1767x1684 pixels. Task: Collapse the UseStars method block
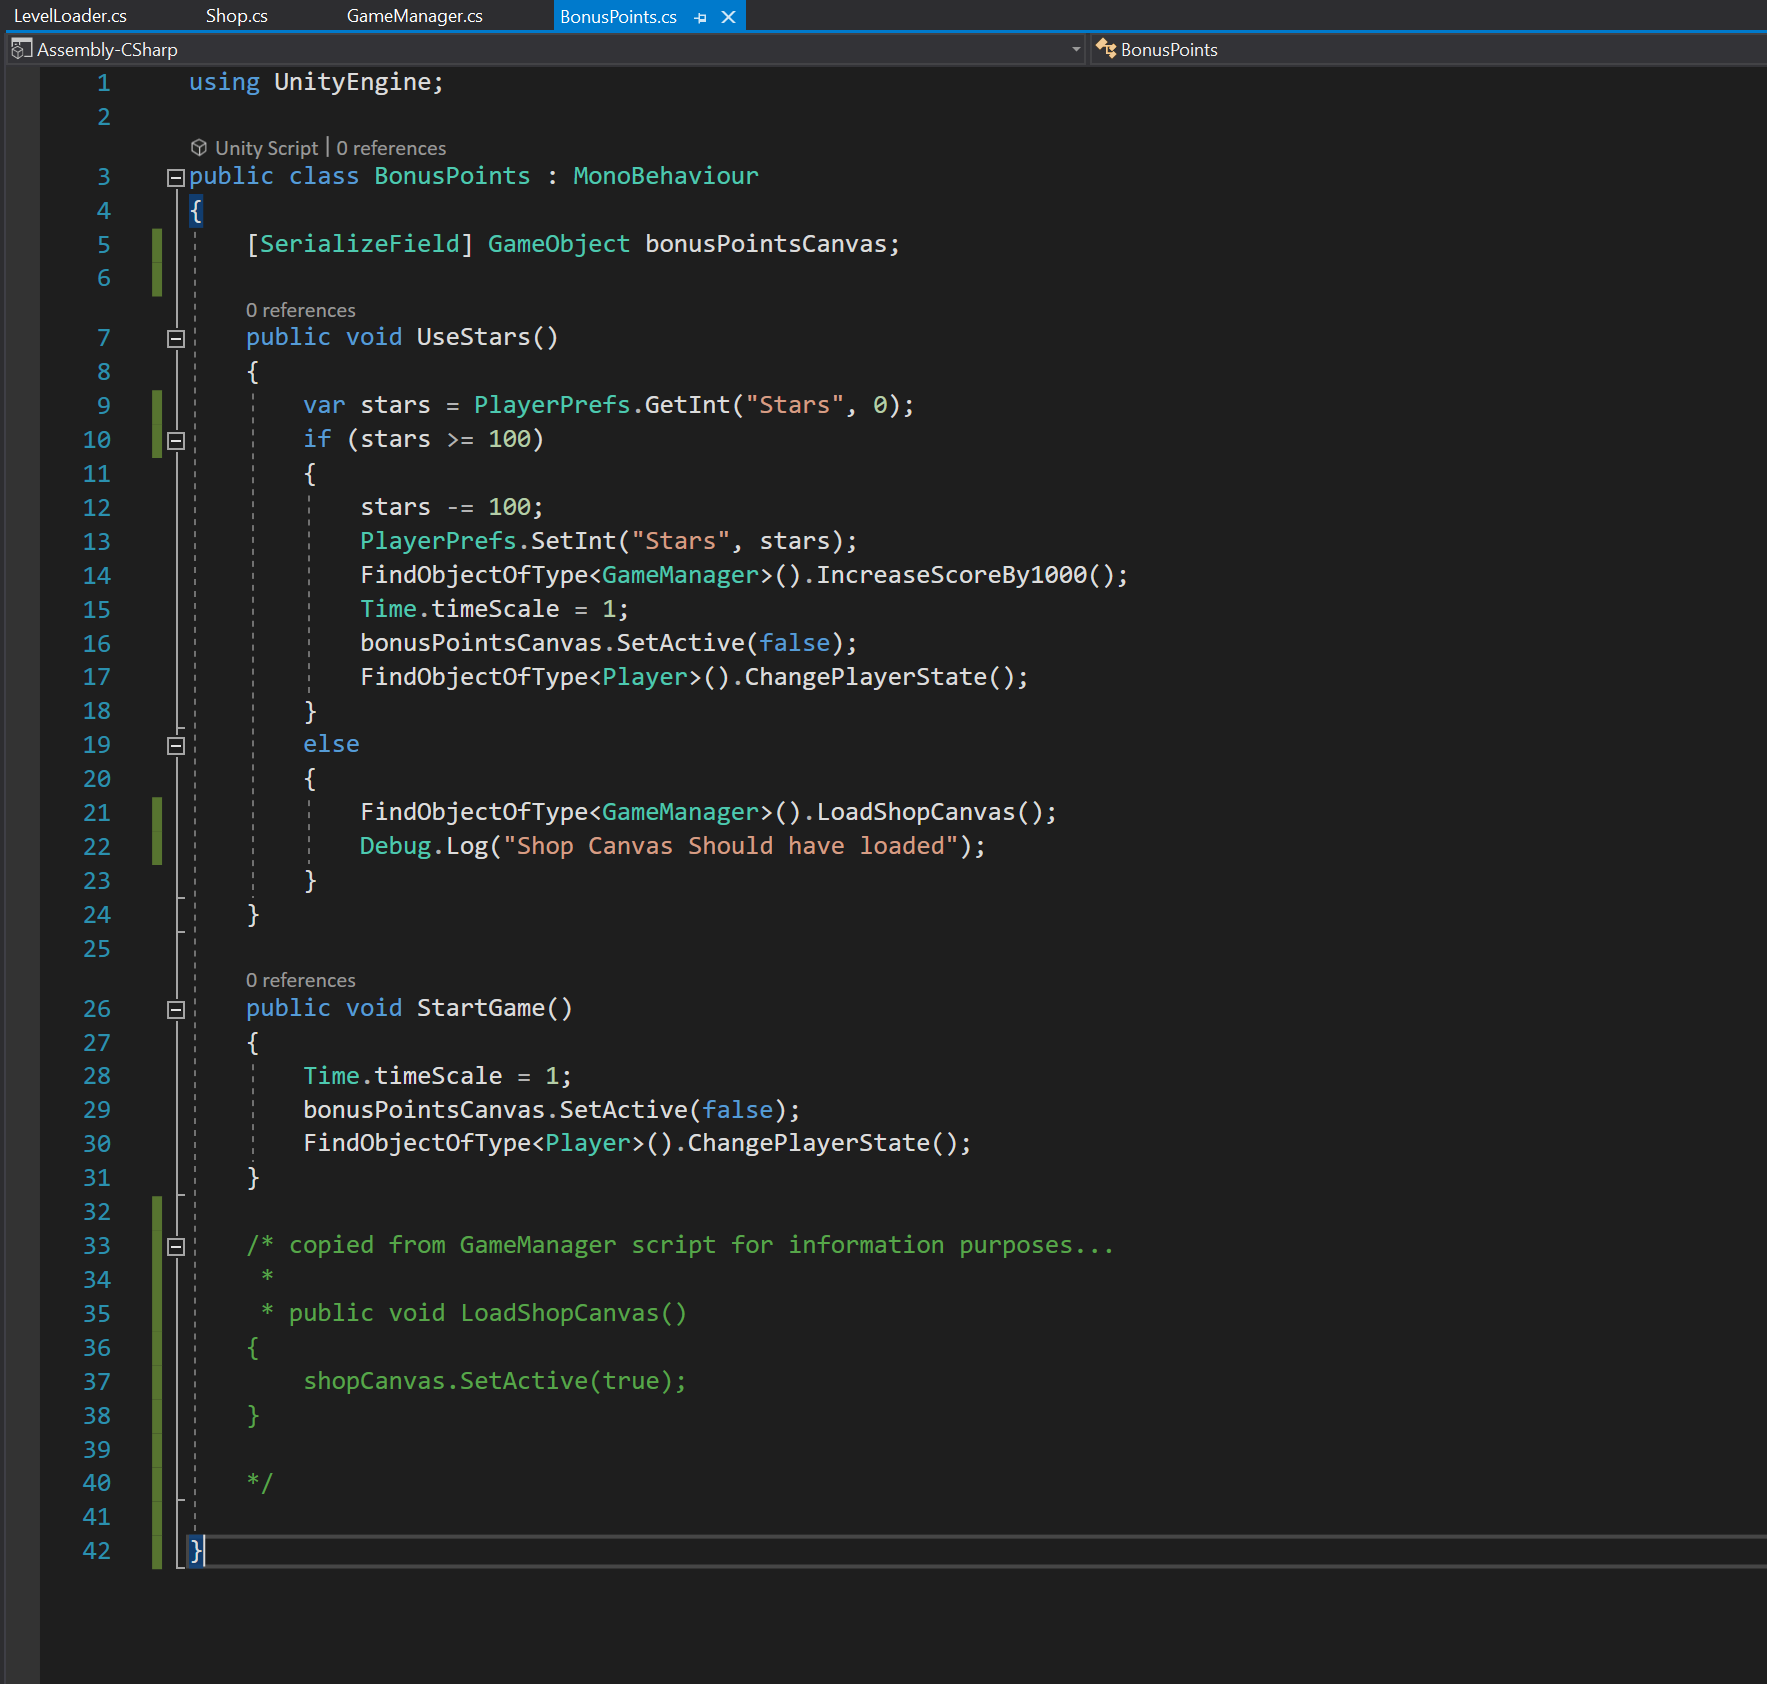click(175, 338)
